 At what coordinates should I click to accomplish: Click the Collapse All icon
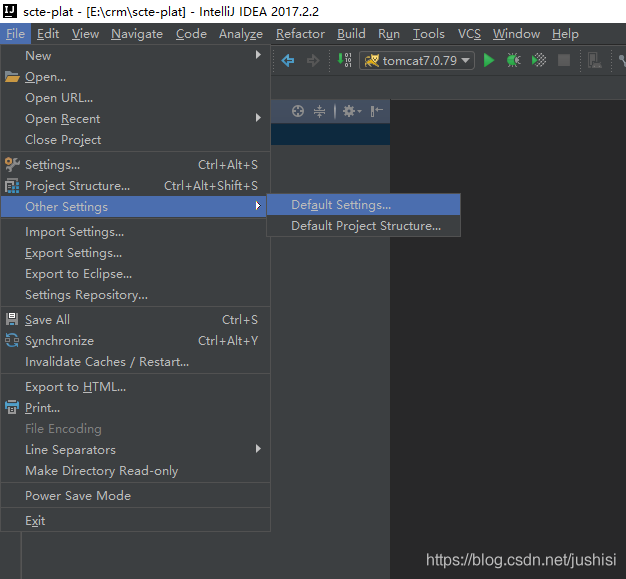coord(319,111)
